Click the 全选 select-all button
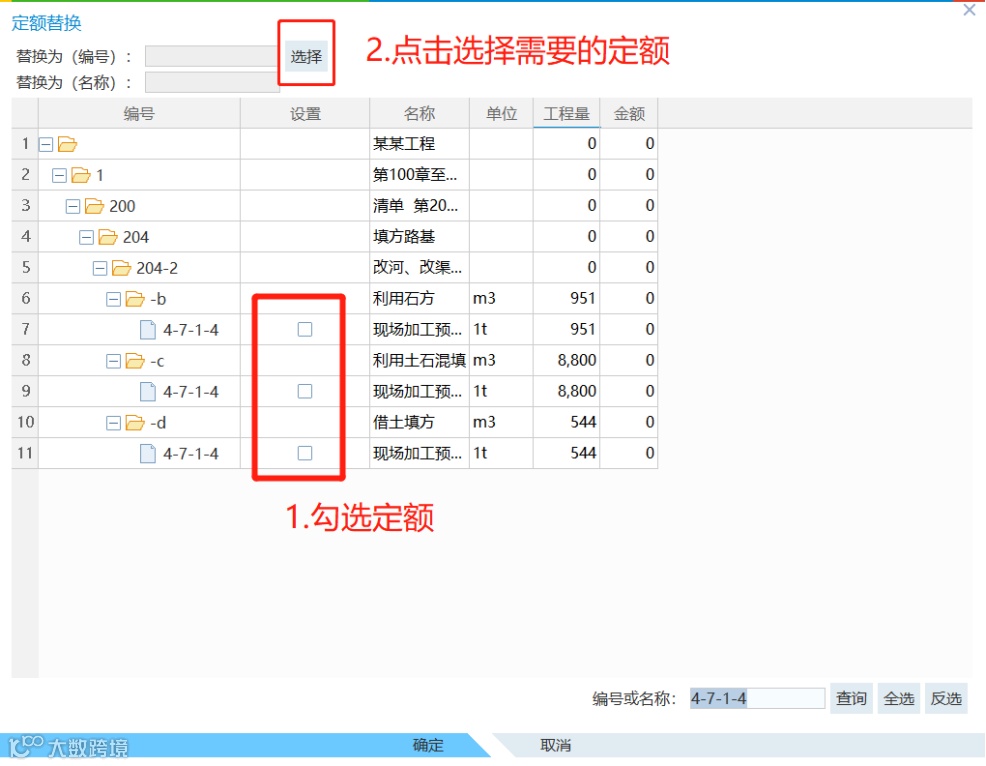This screenshot has width=986, height=766. [x=899, y=698]
